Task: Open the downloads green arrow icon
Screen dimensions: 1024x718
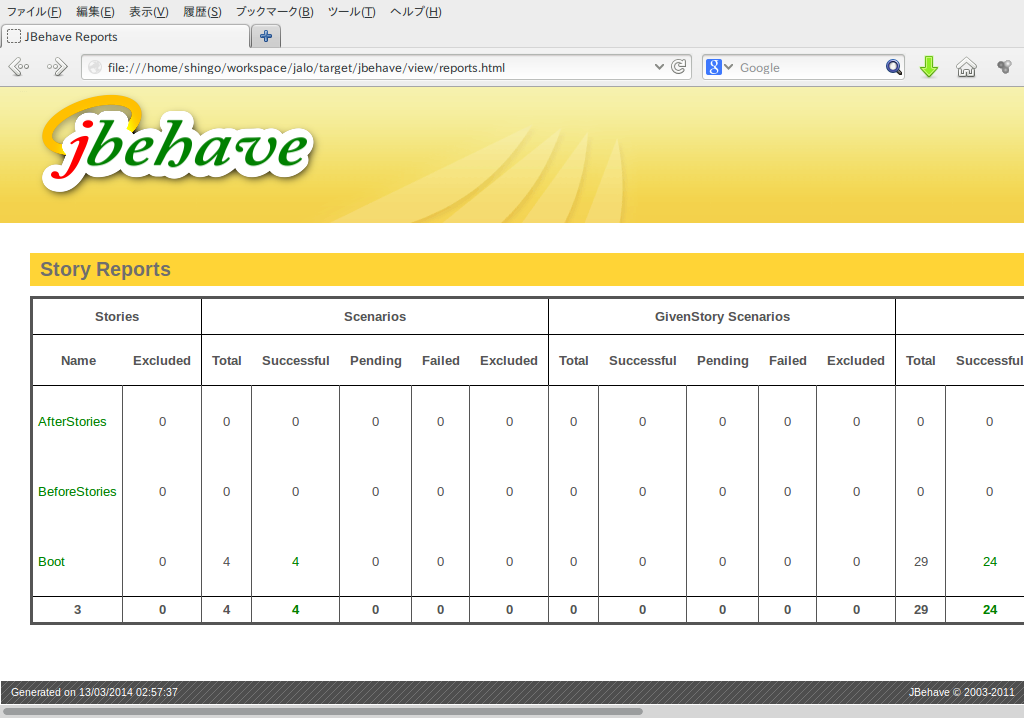Action: pos(929,68)
